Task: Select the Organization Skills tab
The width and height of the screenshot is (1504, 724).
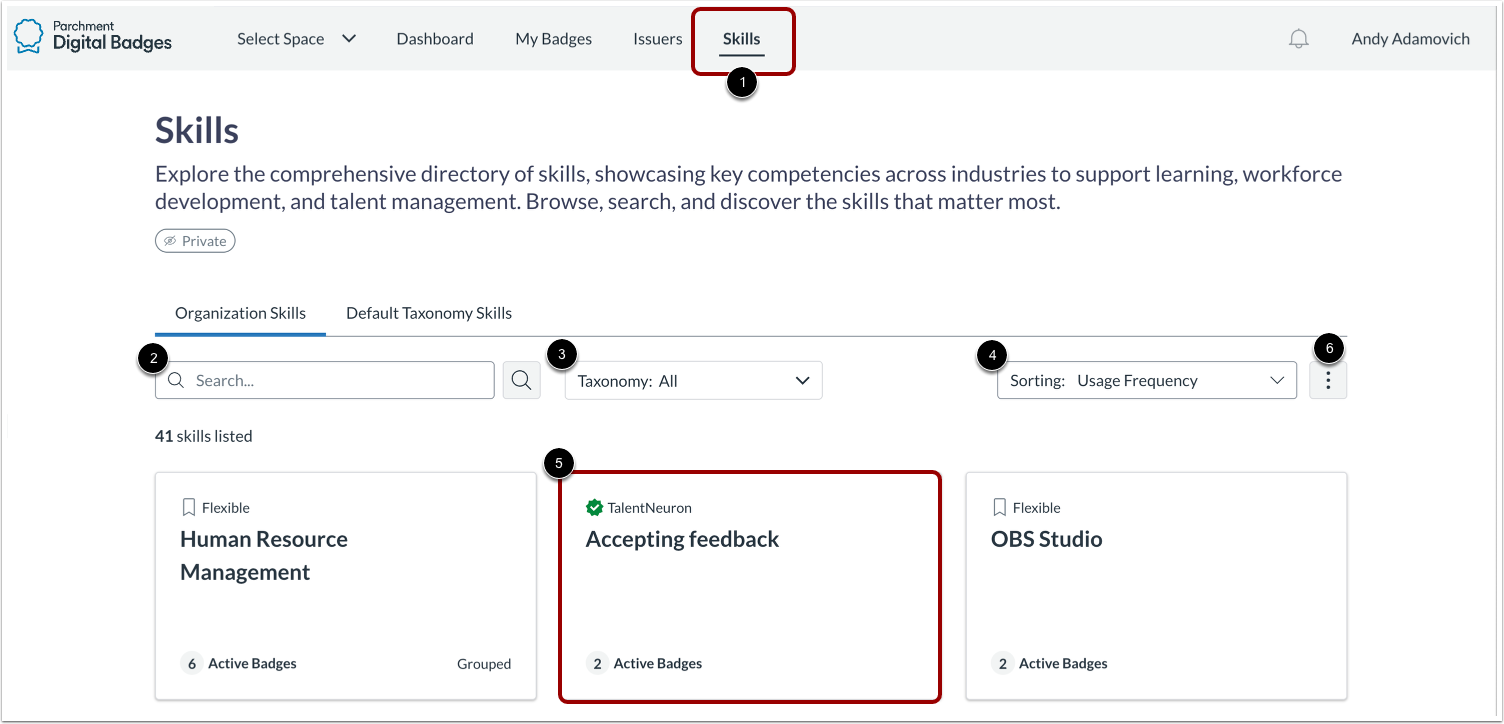Action: coord(240,313)
